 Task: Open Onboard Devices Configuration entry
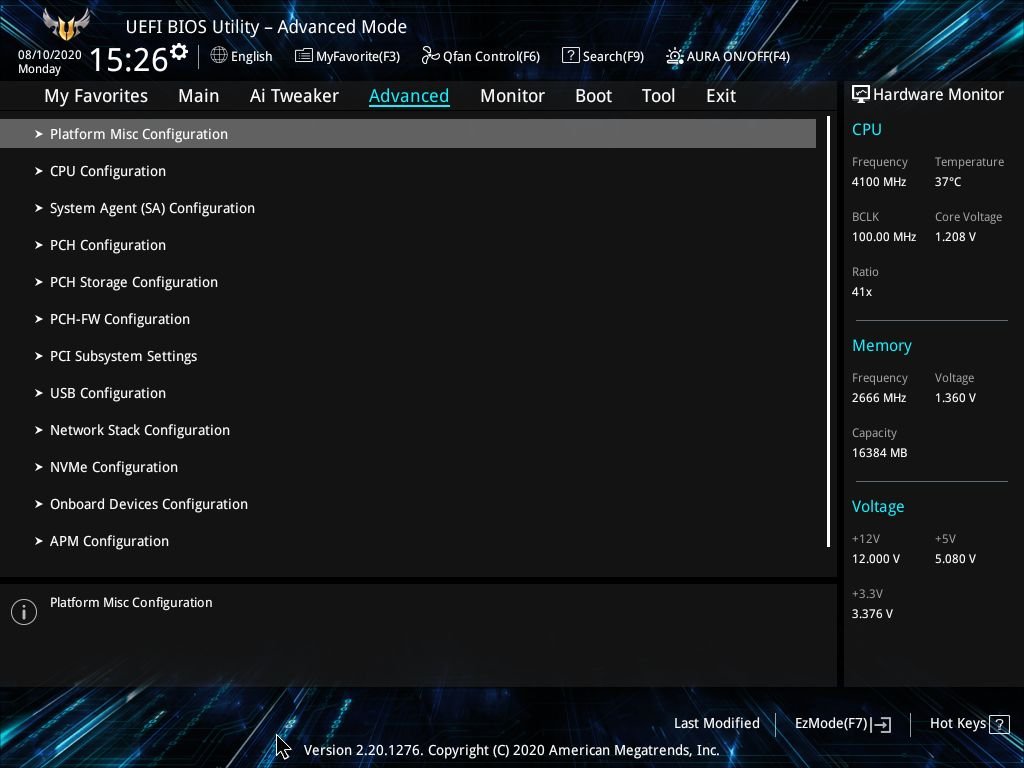(149, 504)
